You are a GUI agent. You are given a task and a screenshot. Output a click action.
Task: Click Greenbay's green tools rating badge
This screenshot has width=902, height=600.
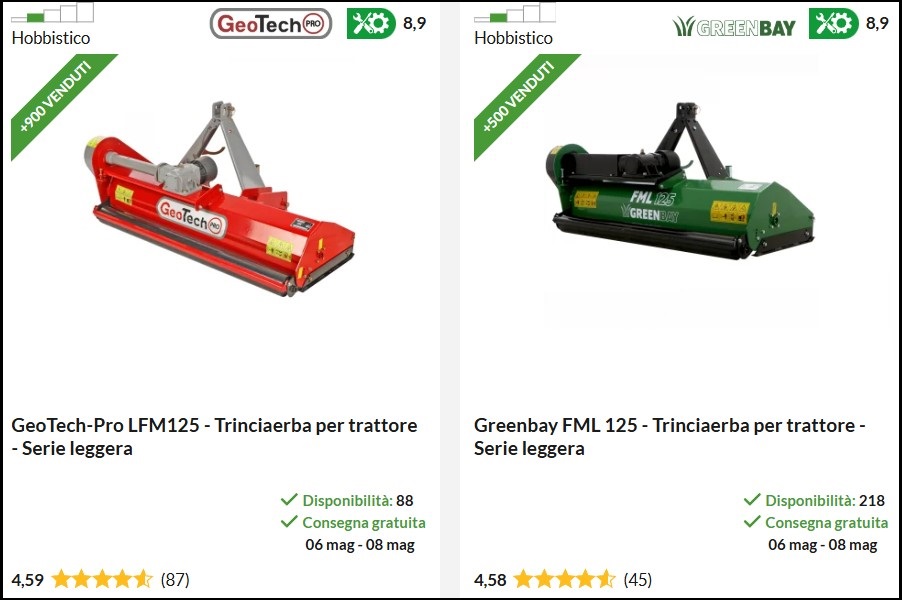pos(834,24)
